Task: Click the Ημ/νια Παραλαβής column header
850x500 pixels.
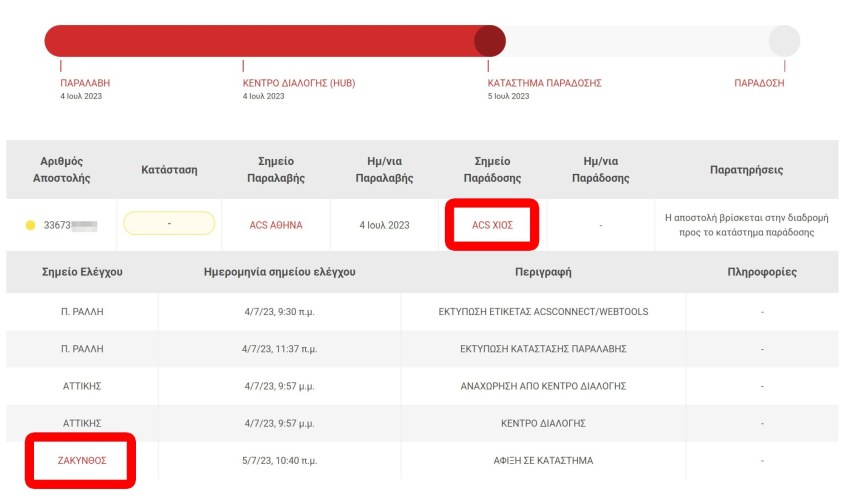Action: [x=384, y=170]
